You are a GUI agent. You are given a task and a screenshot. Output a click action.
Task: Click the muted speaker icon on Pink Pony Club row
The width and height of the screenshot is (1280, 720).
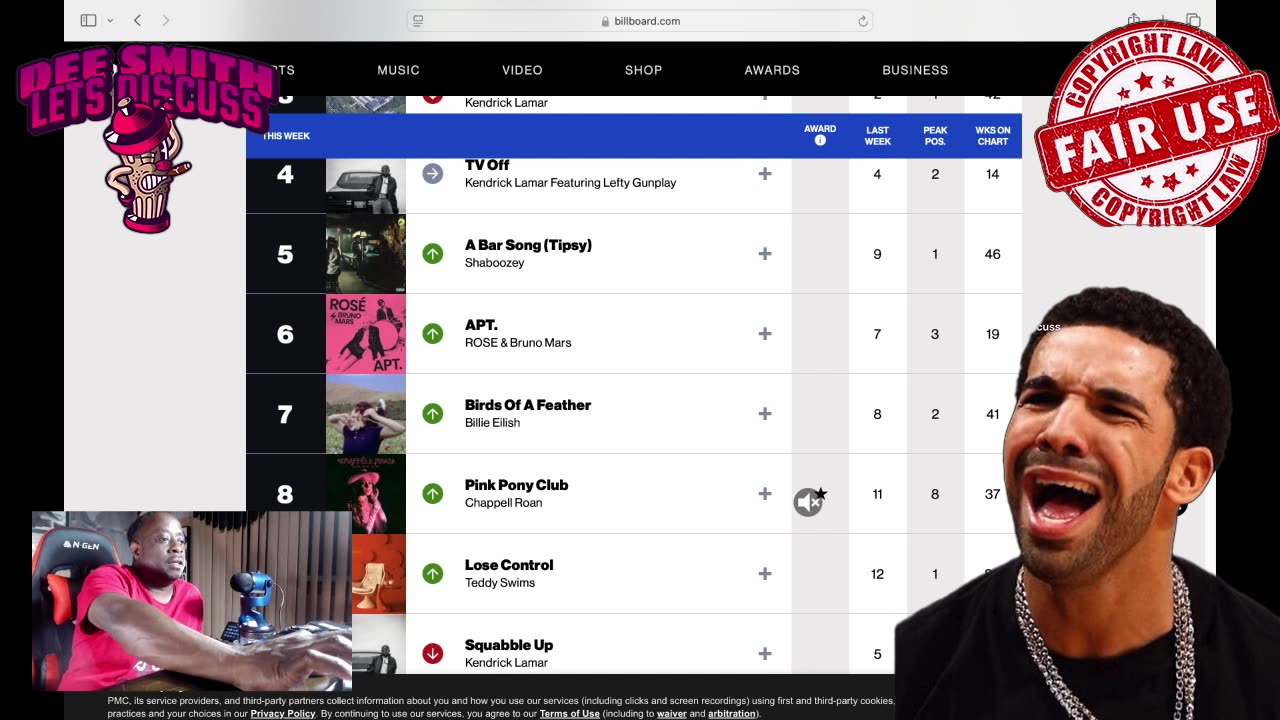tap(808, 502)
